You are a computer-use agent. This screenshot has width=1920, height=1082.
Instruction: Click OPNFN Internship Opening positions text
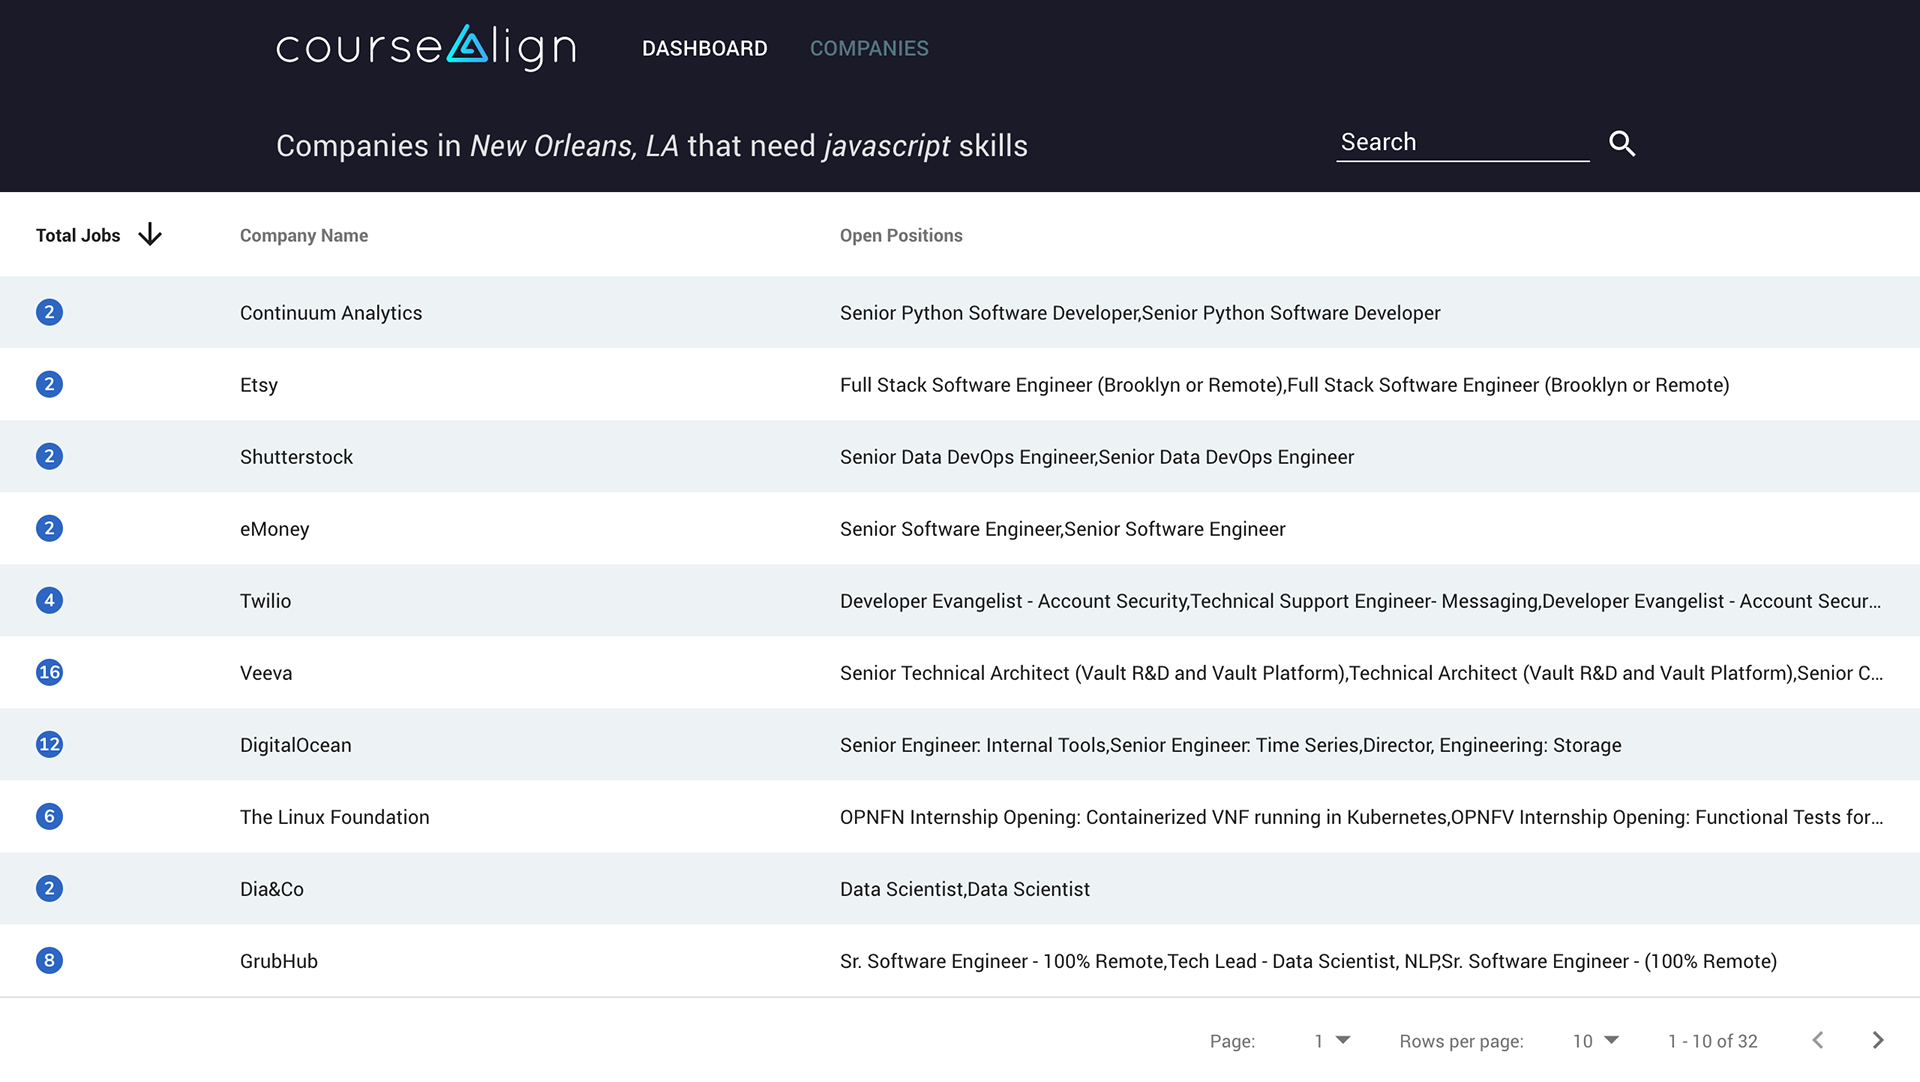pyautogui.click(x=1361, y=817)
